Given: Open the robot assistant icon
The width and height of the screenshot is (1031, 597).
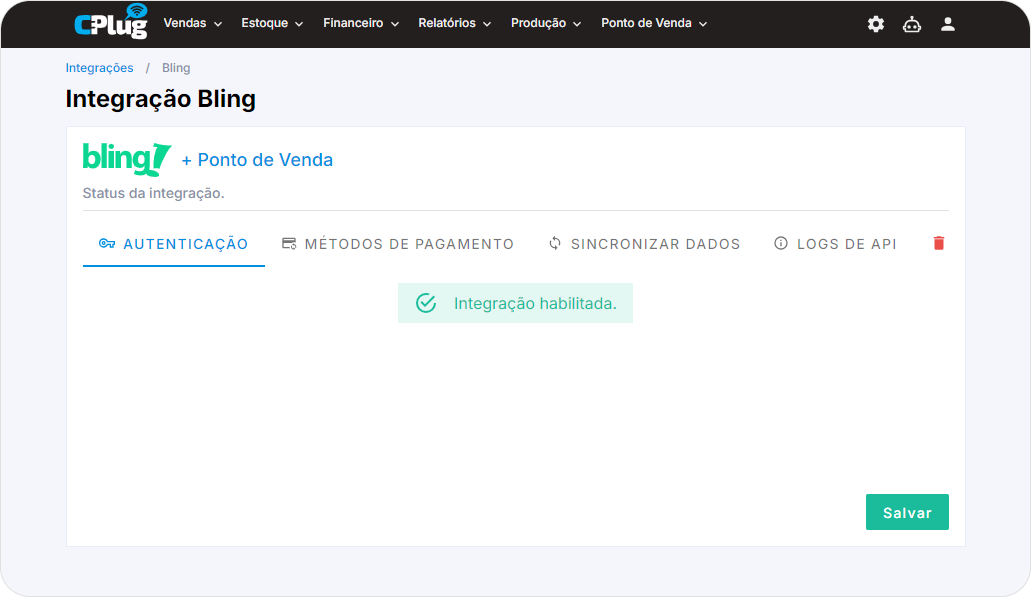Looking at the screenshot, I should point(911,24).
